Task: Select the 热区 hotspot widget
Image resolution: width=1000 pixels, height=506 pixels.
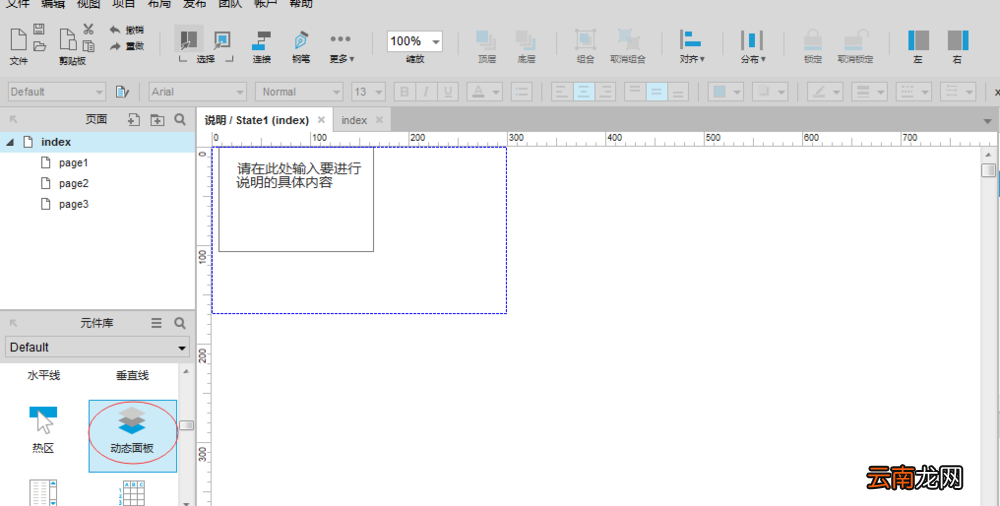Action: 43,429
